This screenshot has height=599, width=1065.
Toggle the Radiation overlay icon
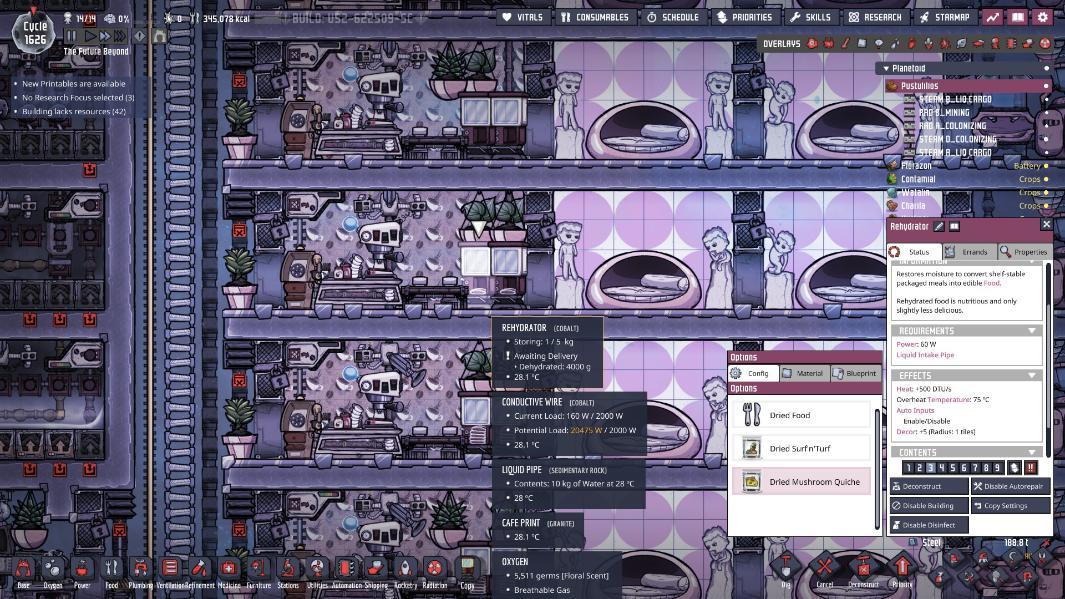click(1045, 43)
